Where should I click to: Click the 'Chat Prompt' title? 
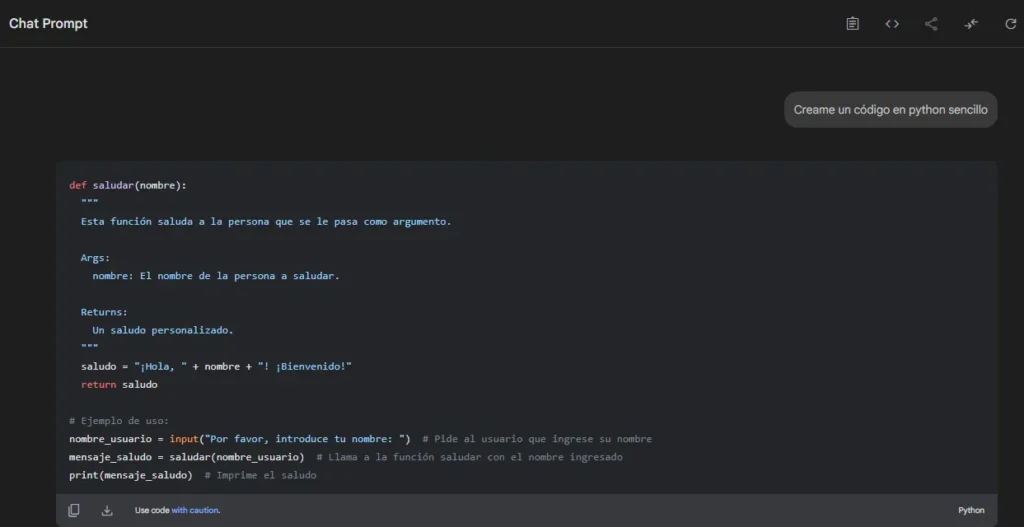point(48,24)
